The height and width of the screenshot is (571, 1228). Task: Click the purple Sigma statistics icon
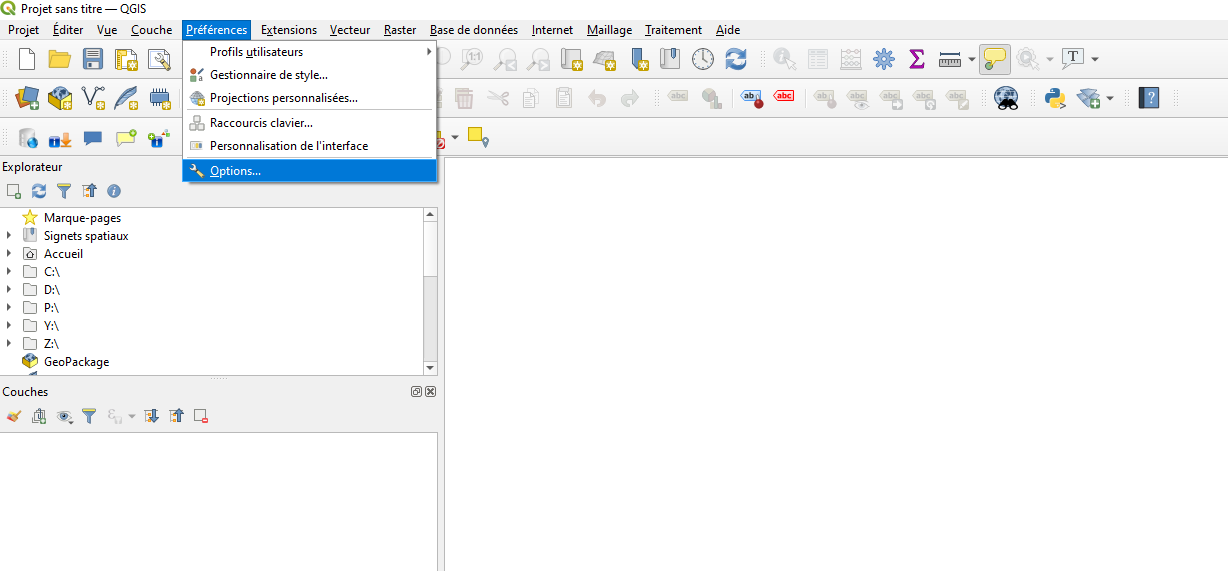coord(916,59)
